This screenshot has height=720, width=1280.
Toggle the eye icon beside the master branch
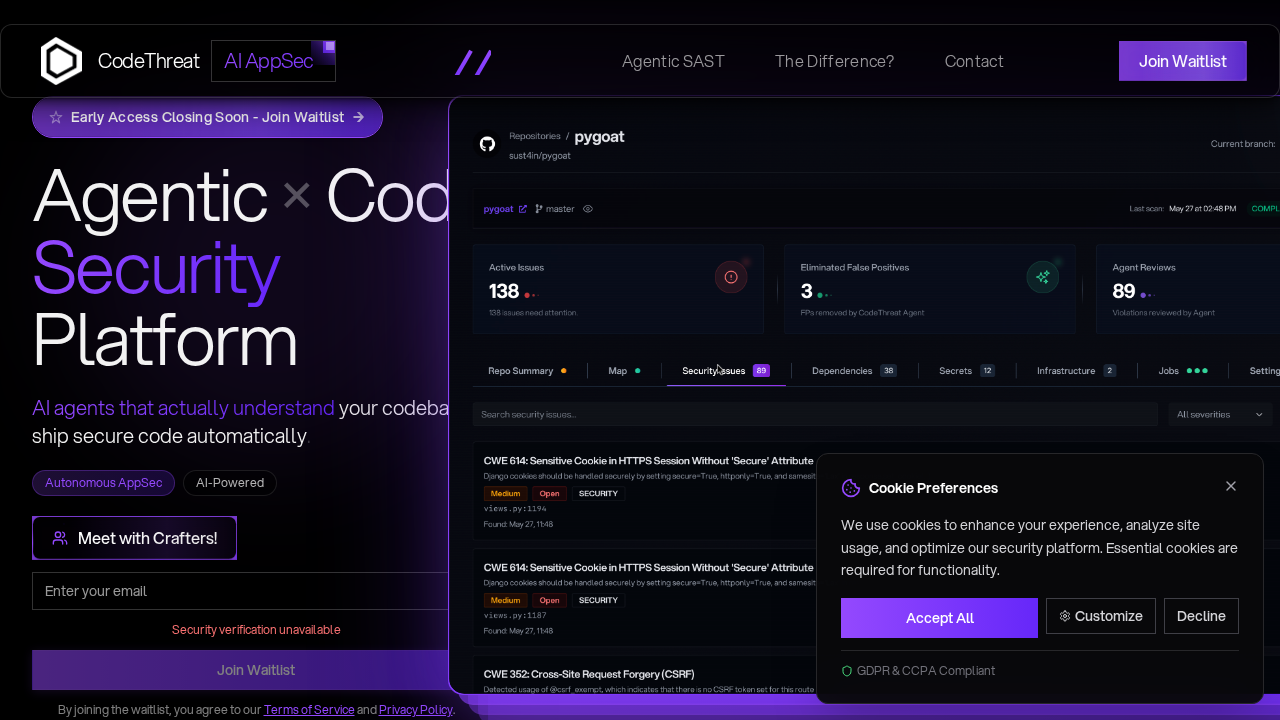(x=587, y=208)
